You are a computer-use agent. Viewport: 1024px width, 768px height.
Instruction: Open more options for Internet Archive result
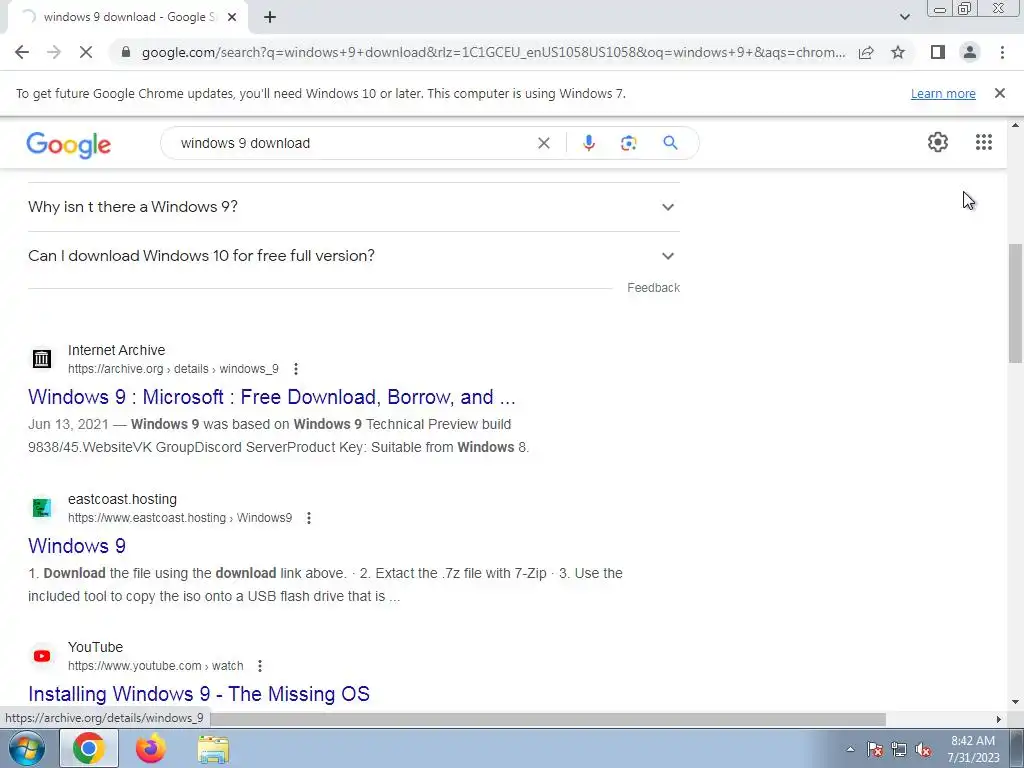296,369
